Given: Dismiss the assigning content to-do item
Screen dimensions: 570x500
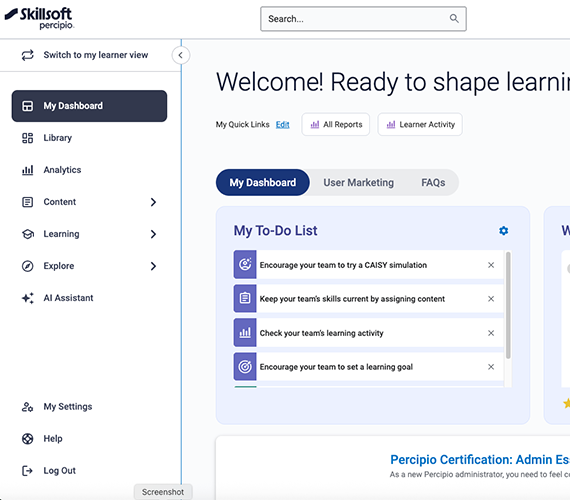Looking at the screenshot, I should point(491,299).
